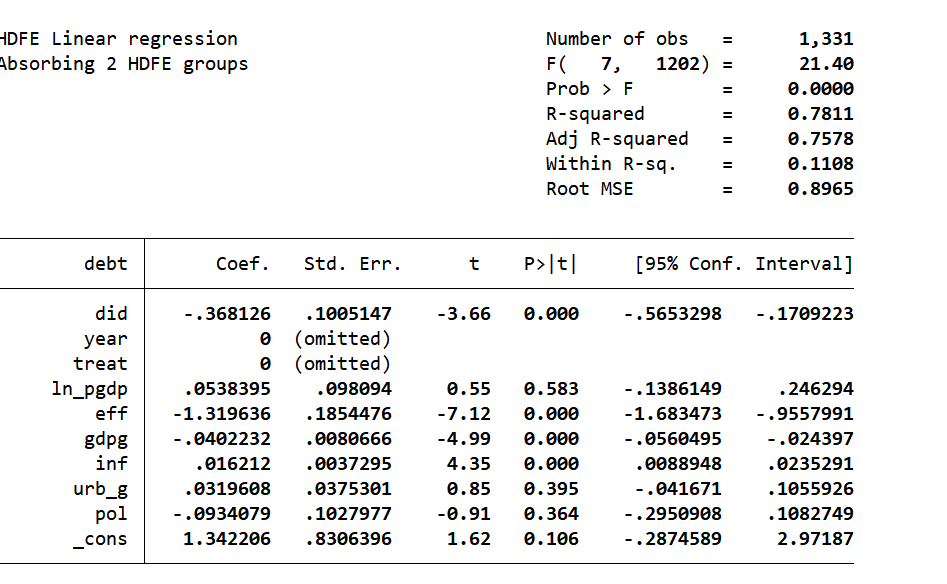The height and width of the screenshot is (584, 947).
Task: Select the 95% Conf. Interval header
Action: [x=744, y=264]
